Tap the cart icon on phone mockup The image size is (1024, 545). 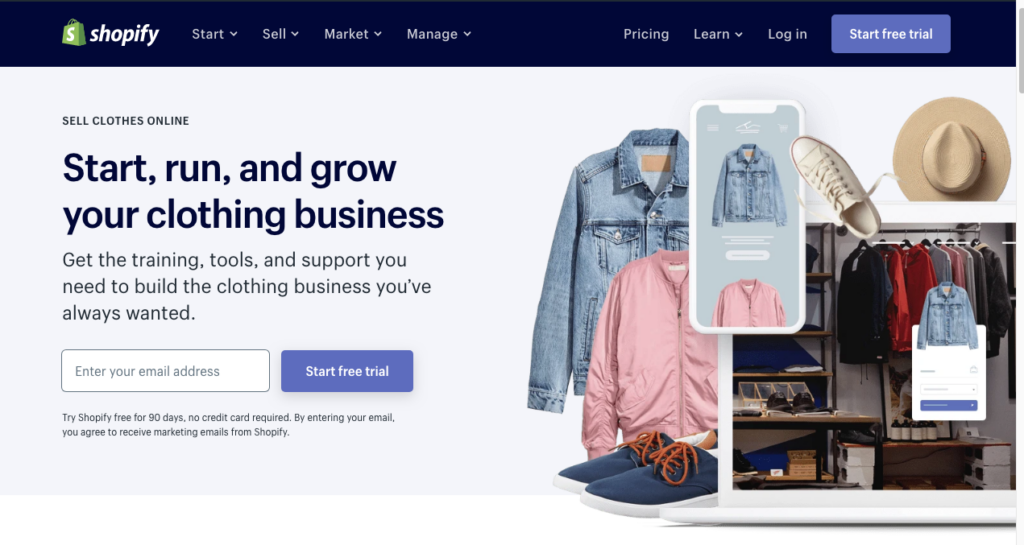pos(782,128)
